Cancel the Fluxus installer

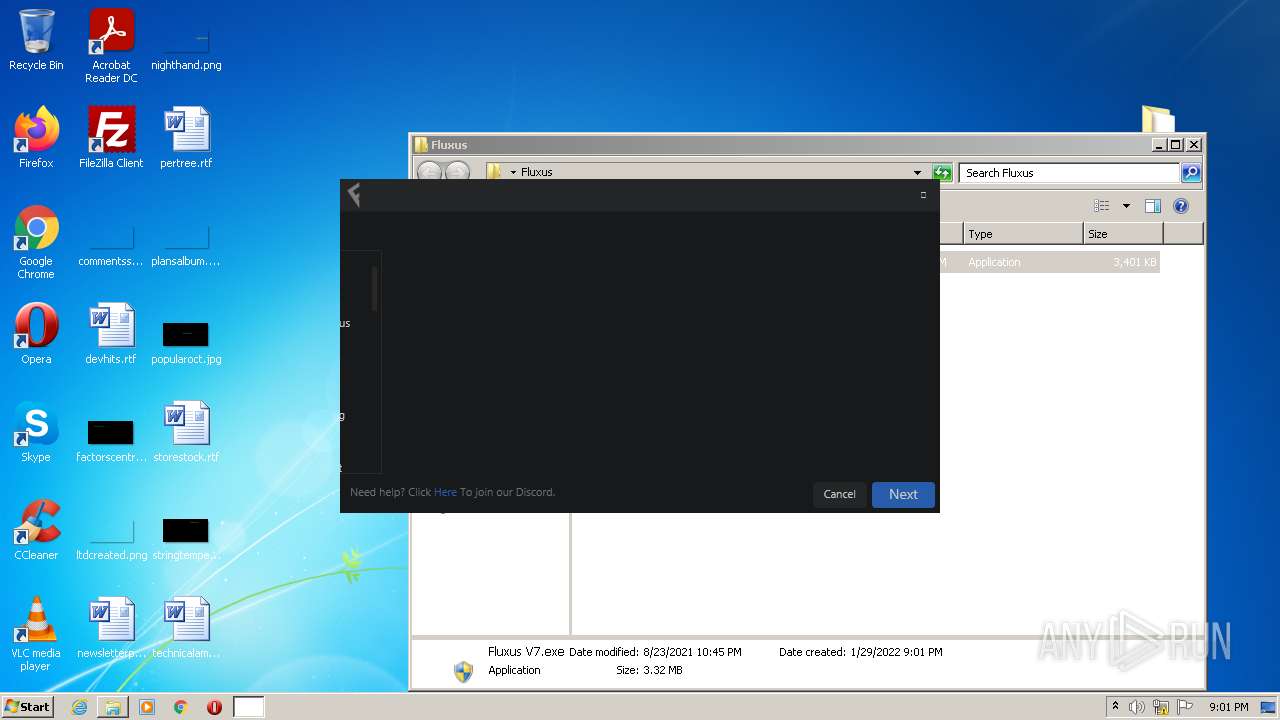[x=839, y=495]
